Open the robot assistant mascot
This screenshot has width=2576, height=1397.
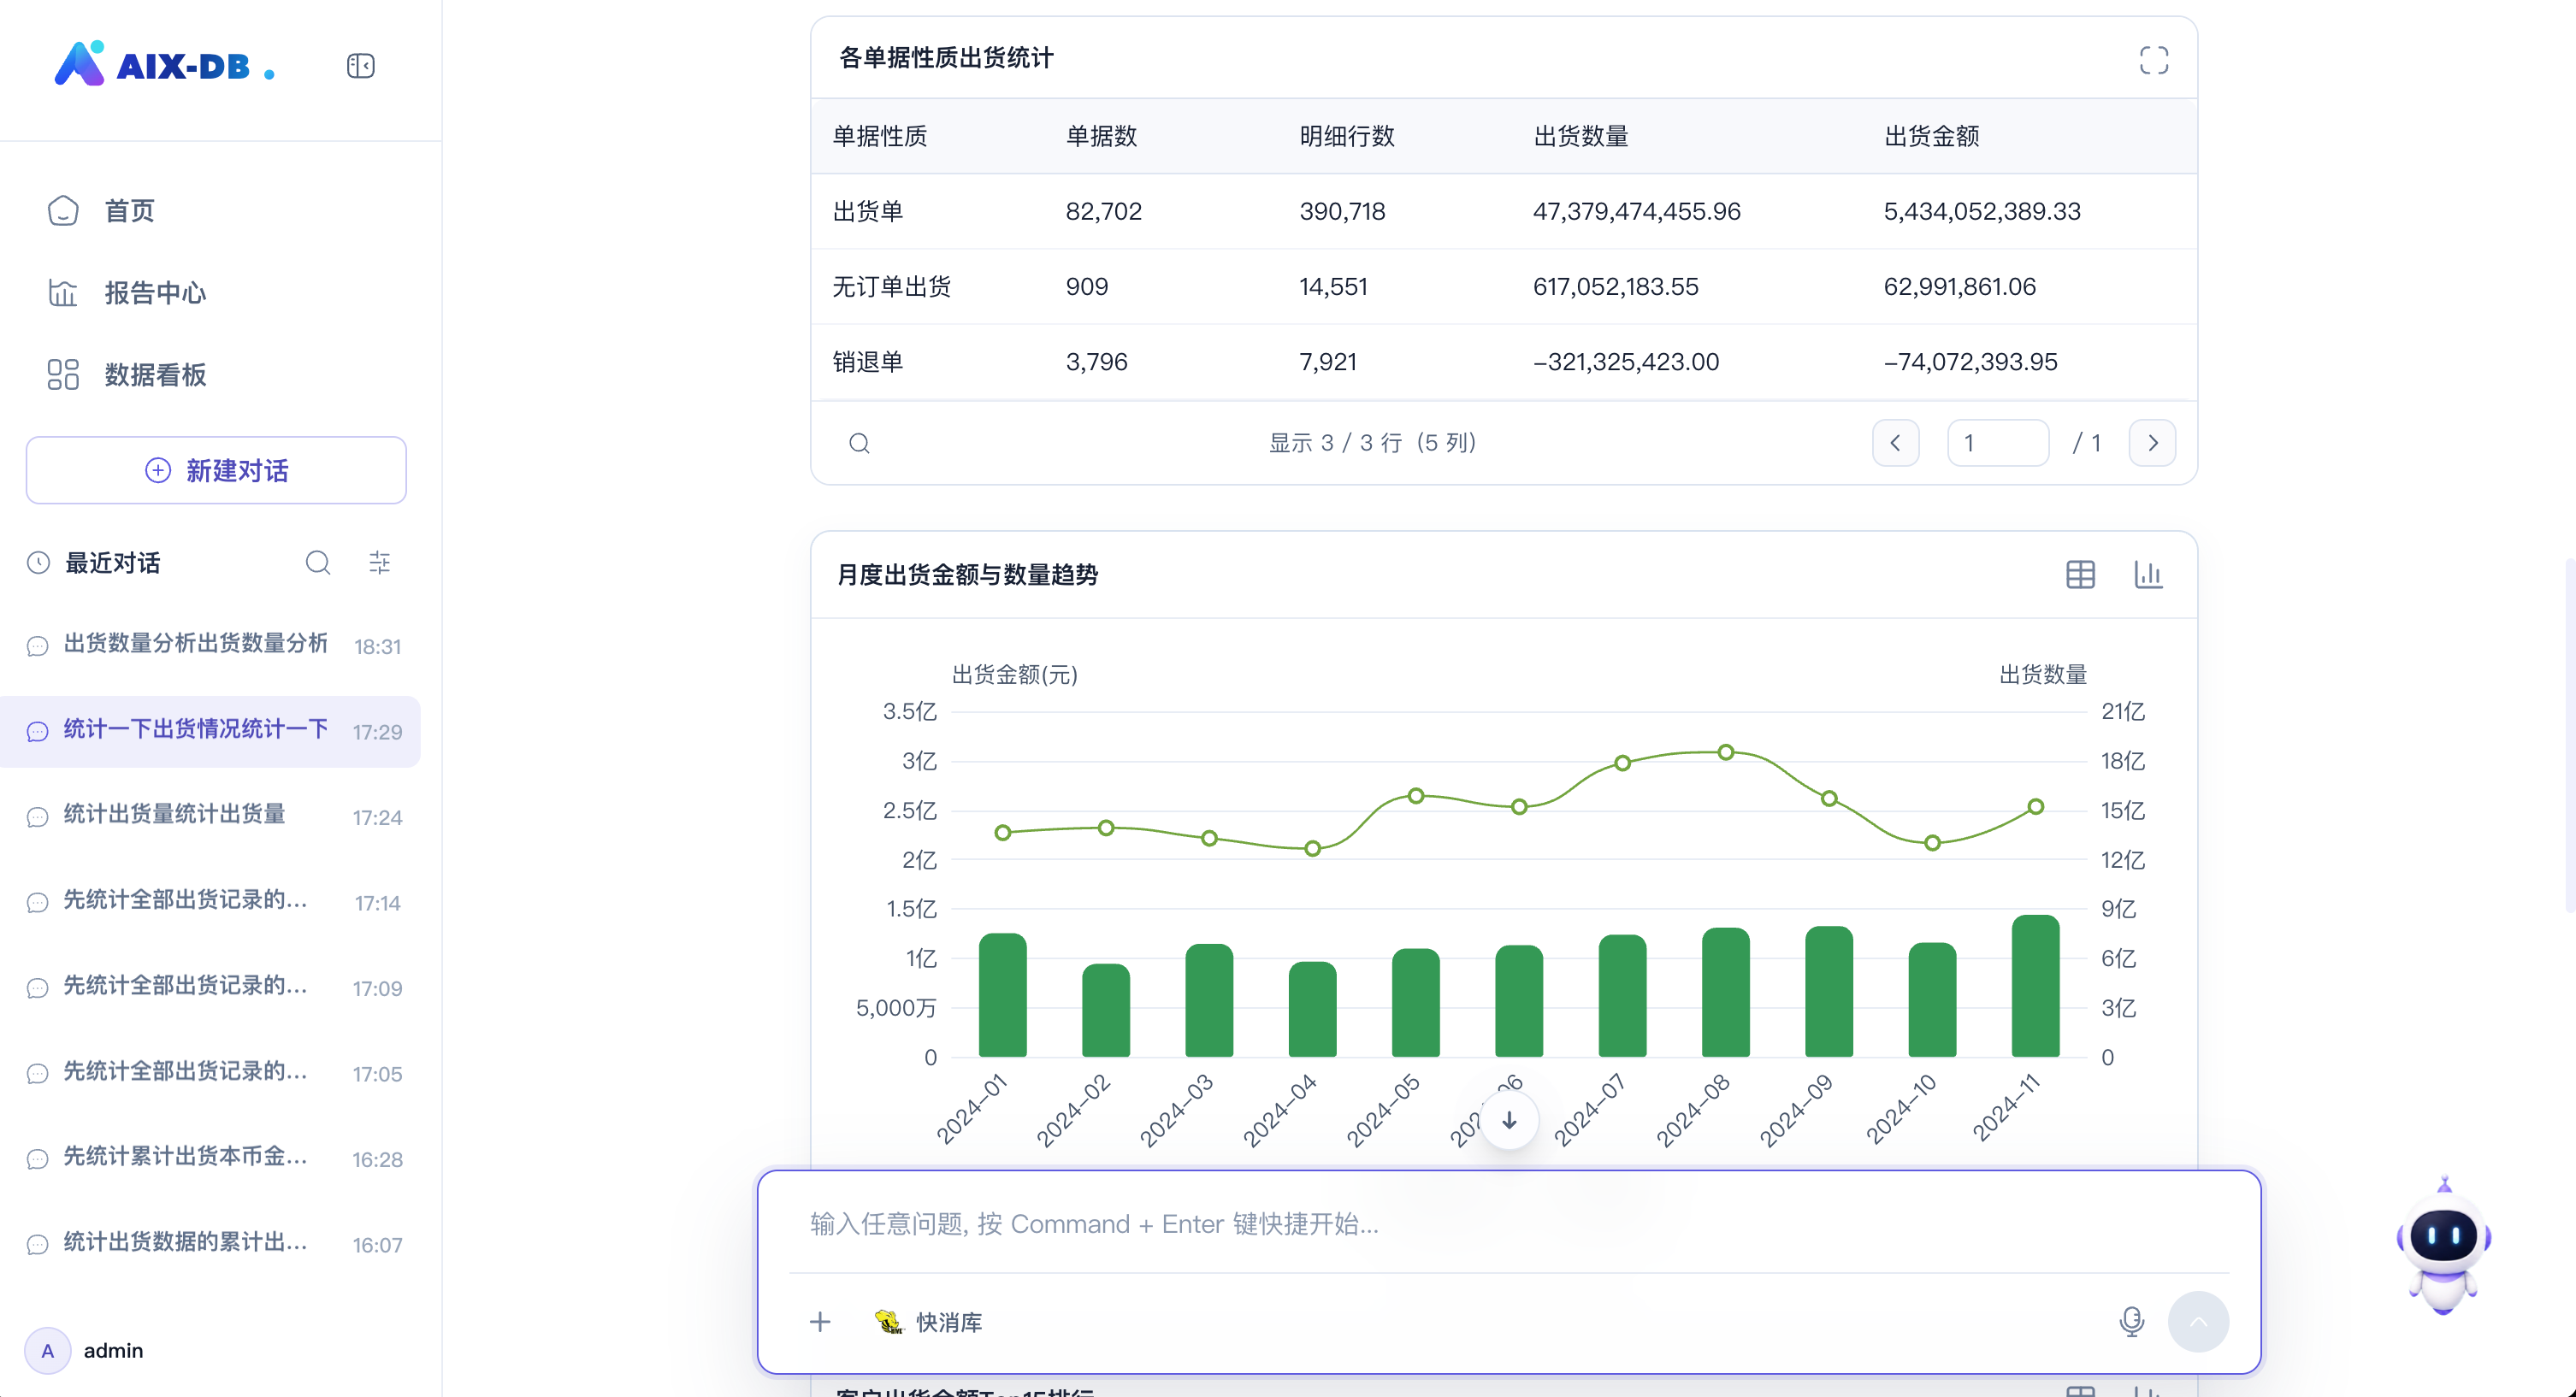(2443, 1247)
